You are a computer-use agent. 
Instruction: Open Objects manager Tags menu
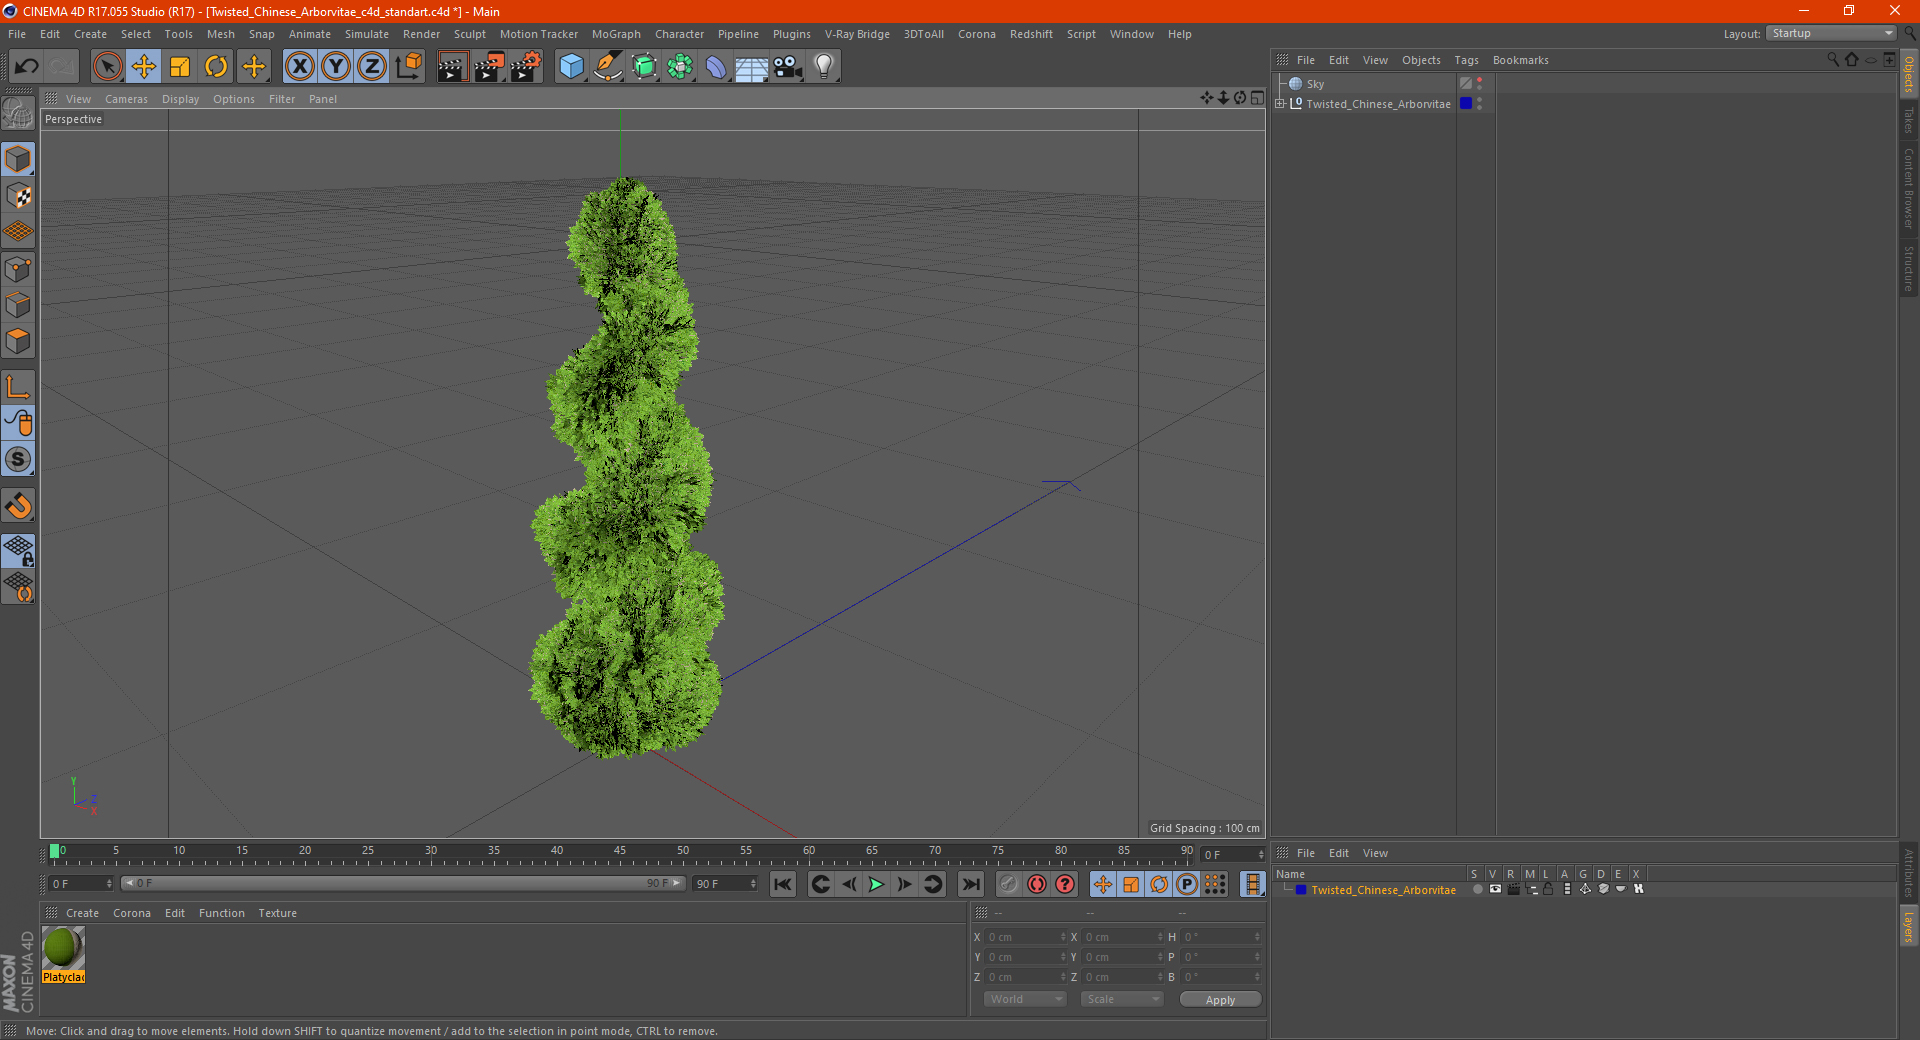(x=1466, y=60)
